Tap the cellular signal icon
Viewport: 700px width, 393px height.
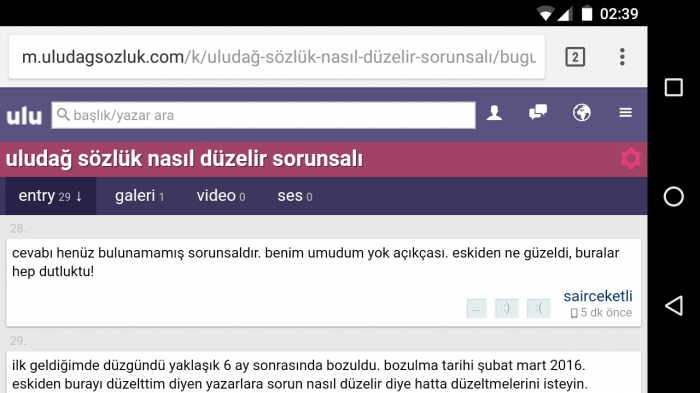[x=565, y=14]
